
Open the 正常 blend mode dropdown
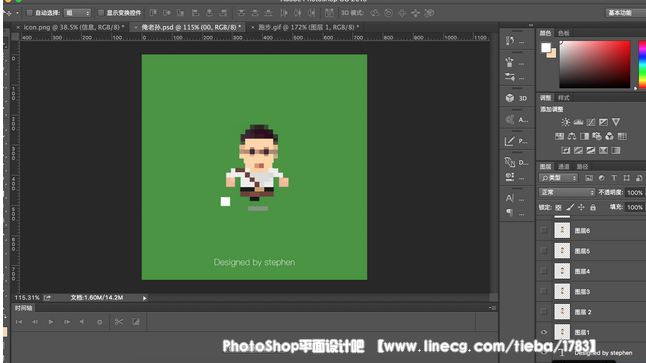coord(567,192)
